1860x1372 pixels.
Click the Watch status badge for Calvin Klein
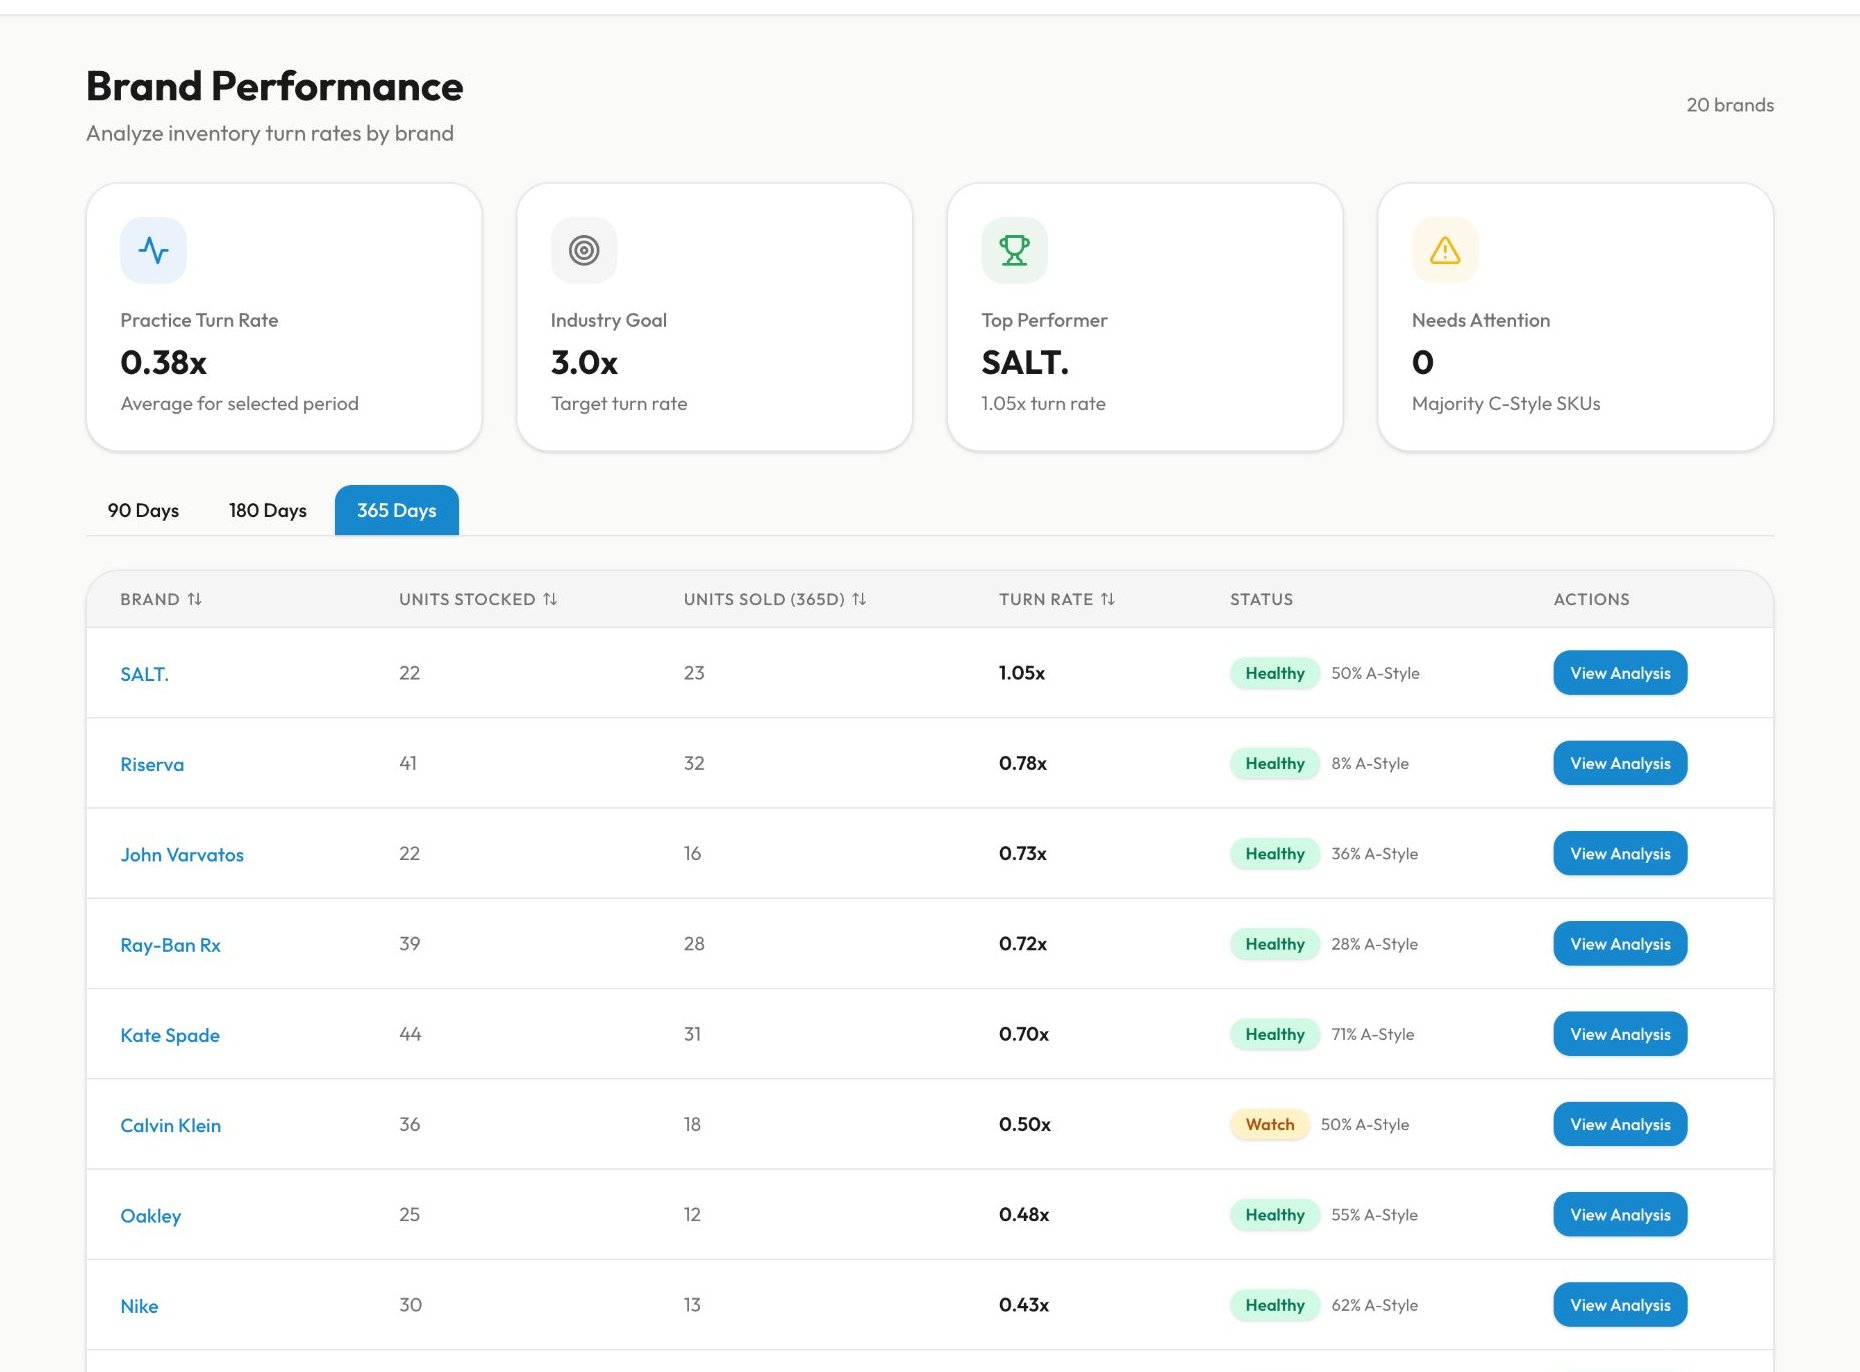tap(1269, 1124)
